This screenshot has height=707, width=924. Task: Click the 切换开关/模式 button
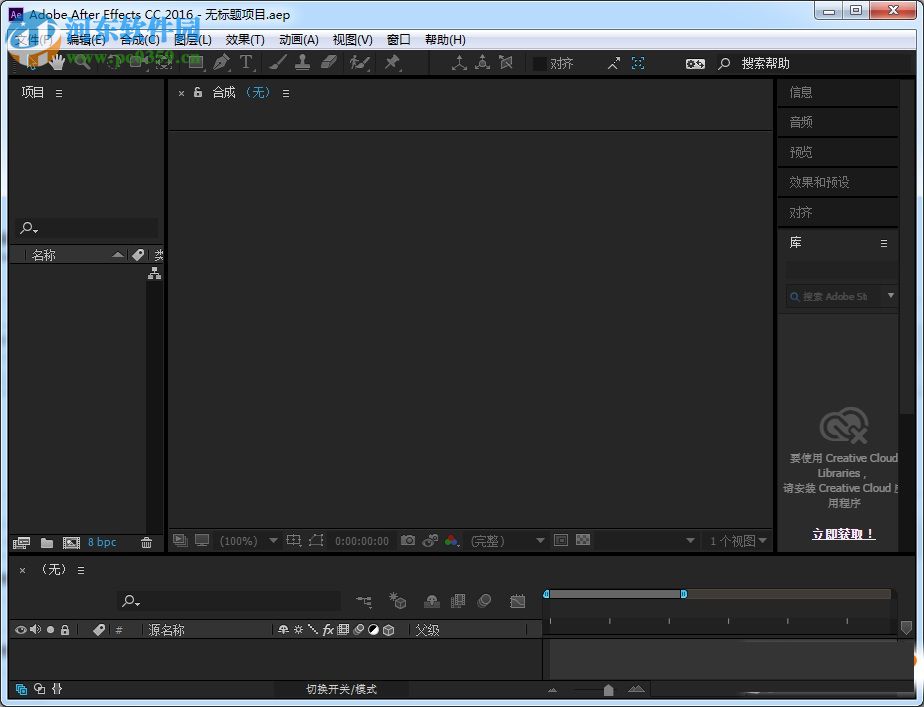(x=340, y=689)
